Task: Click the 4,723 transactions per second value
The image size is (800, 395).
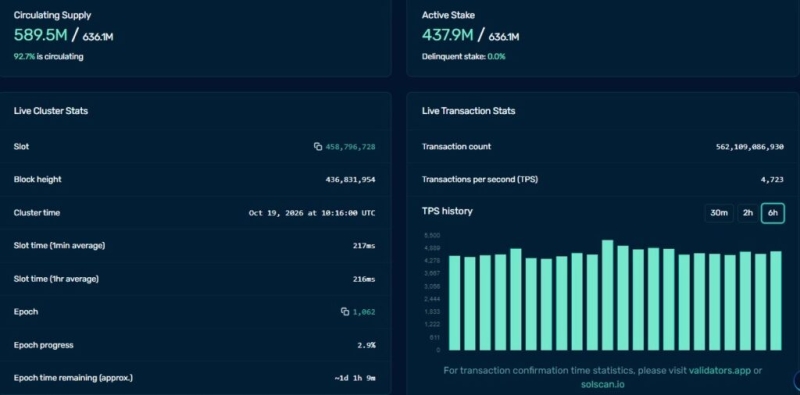Action: click(x=772, y=180)
